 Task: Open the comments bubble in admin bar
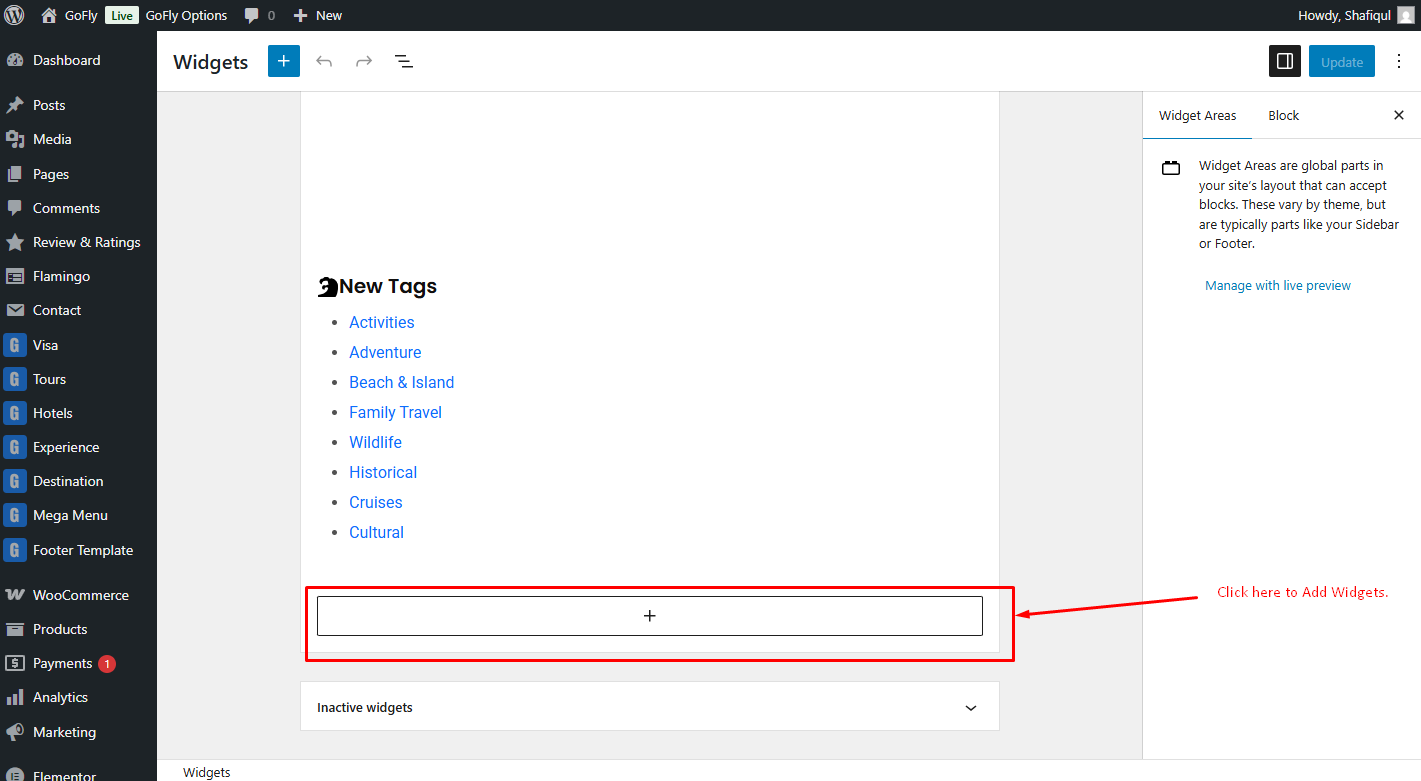[x=260, y=15]
